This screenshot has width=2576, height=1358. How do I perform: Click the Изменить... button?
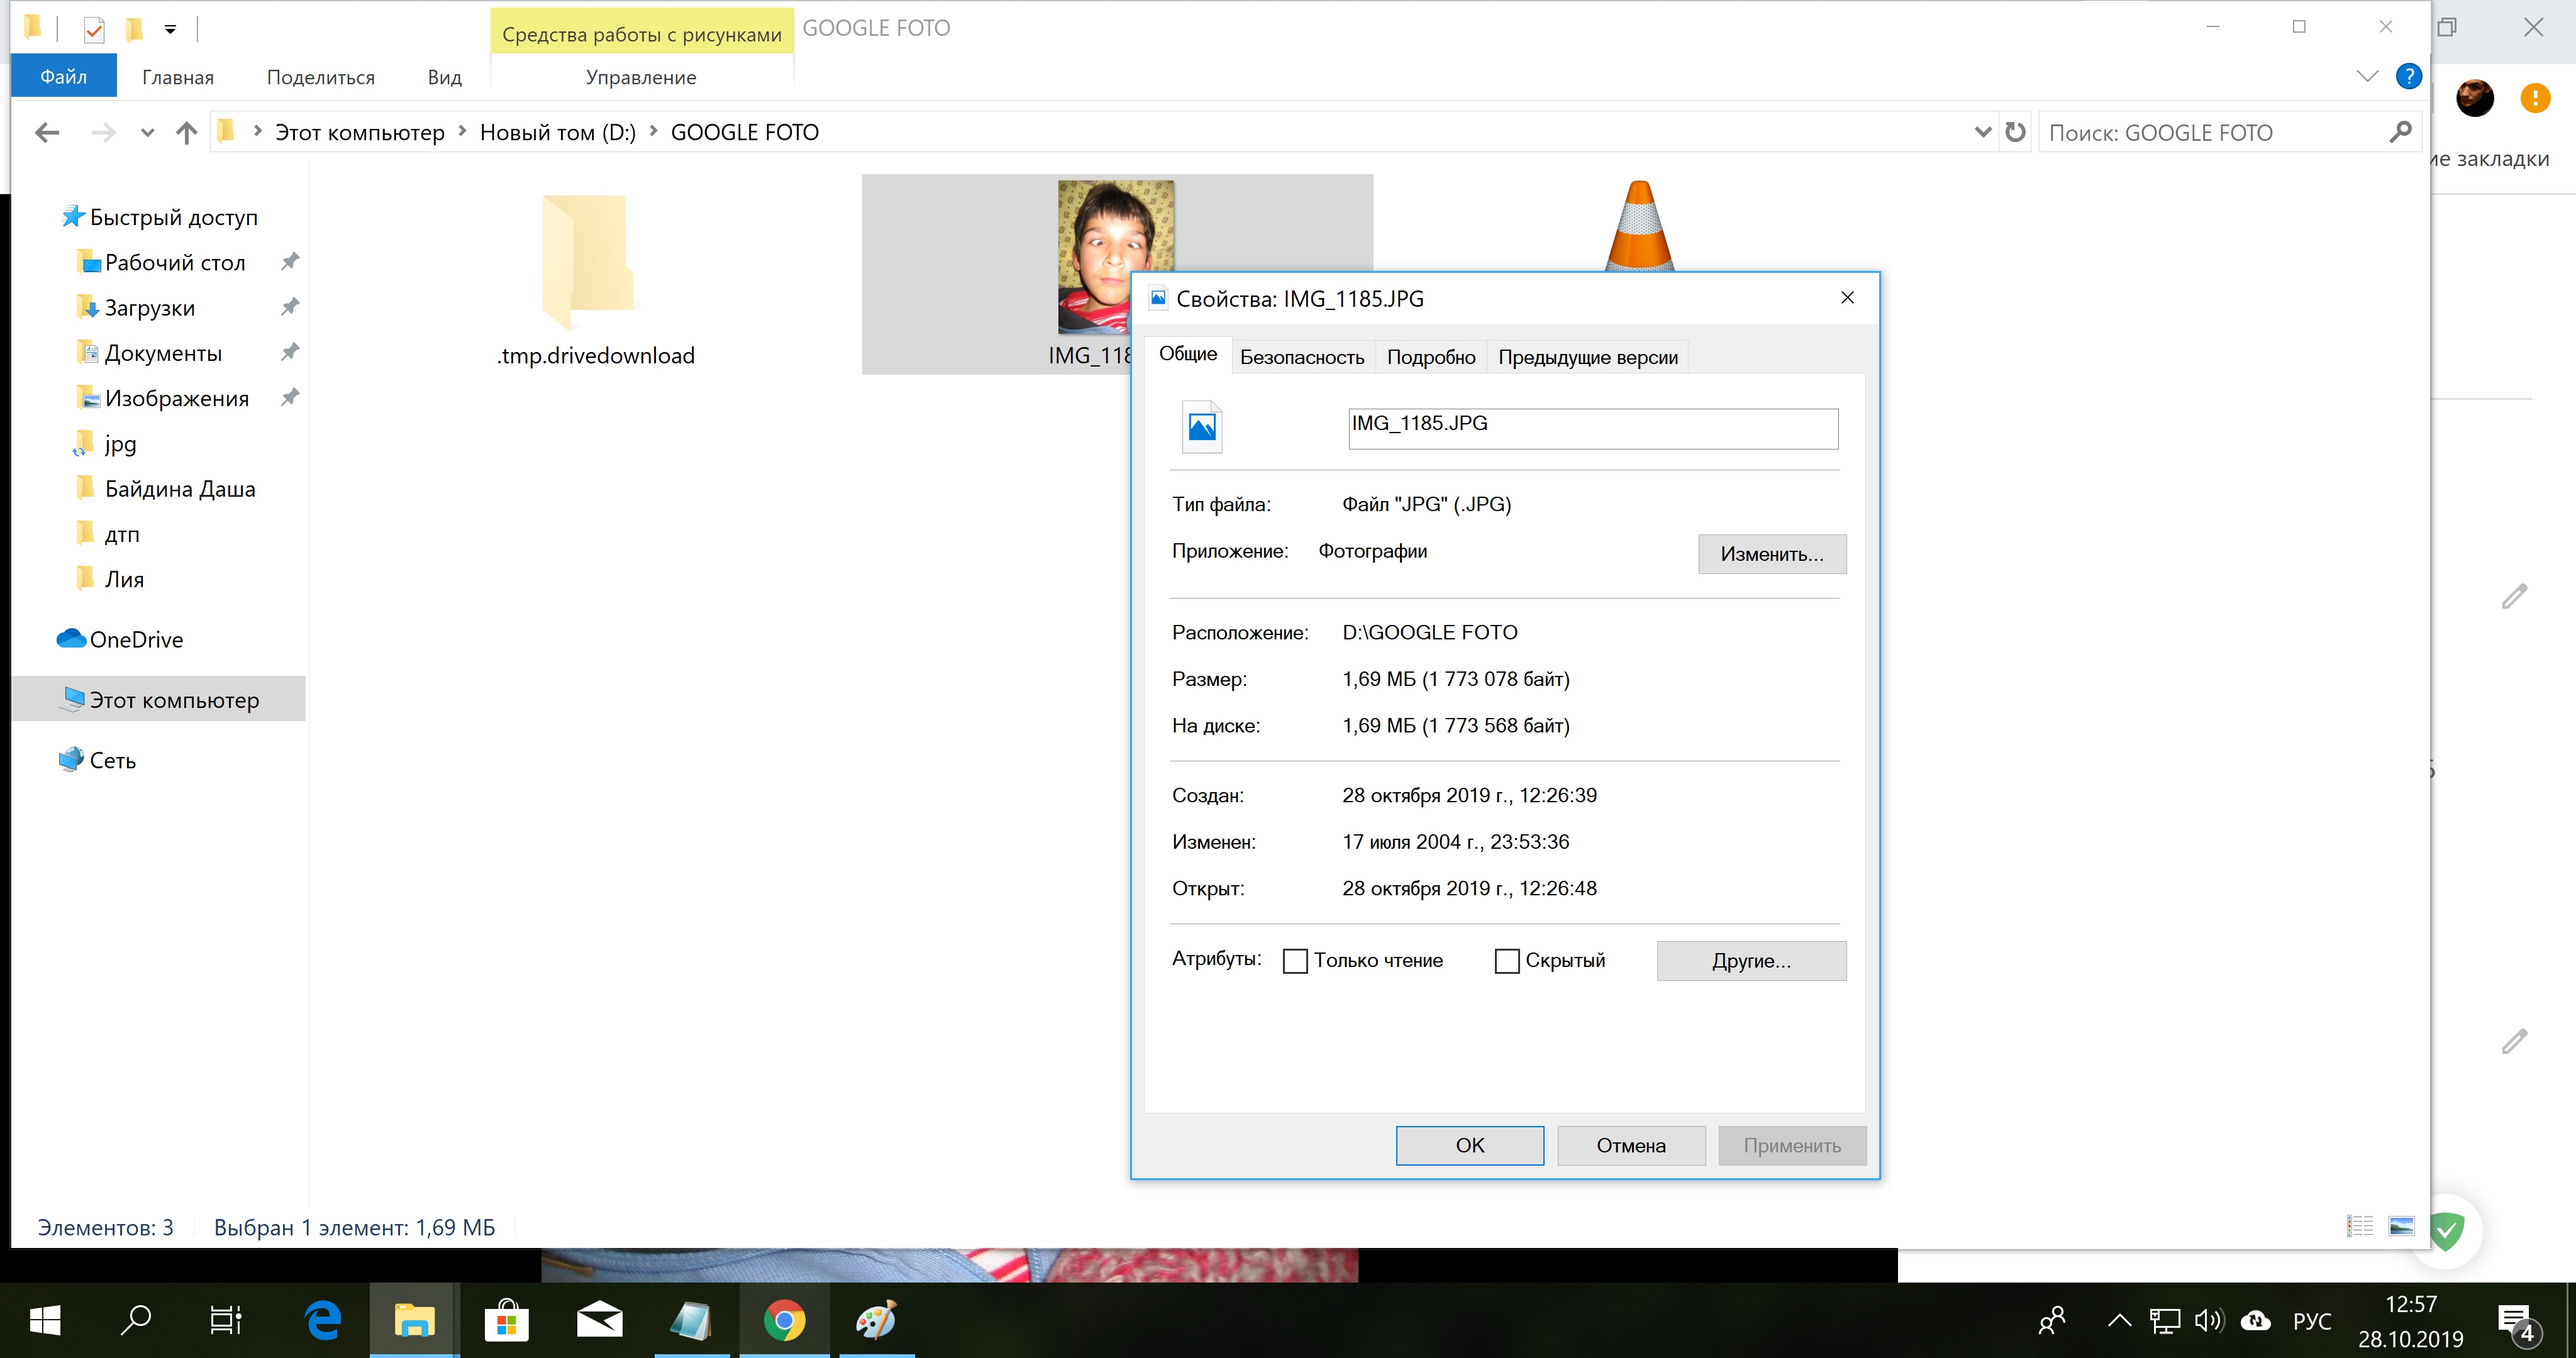click(1771, 554)
